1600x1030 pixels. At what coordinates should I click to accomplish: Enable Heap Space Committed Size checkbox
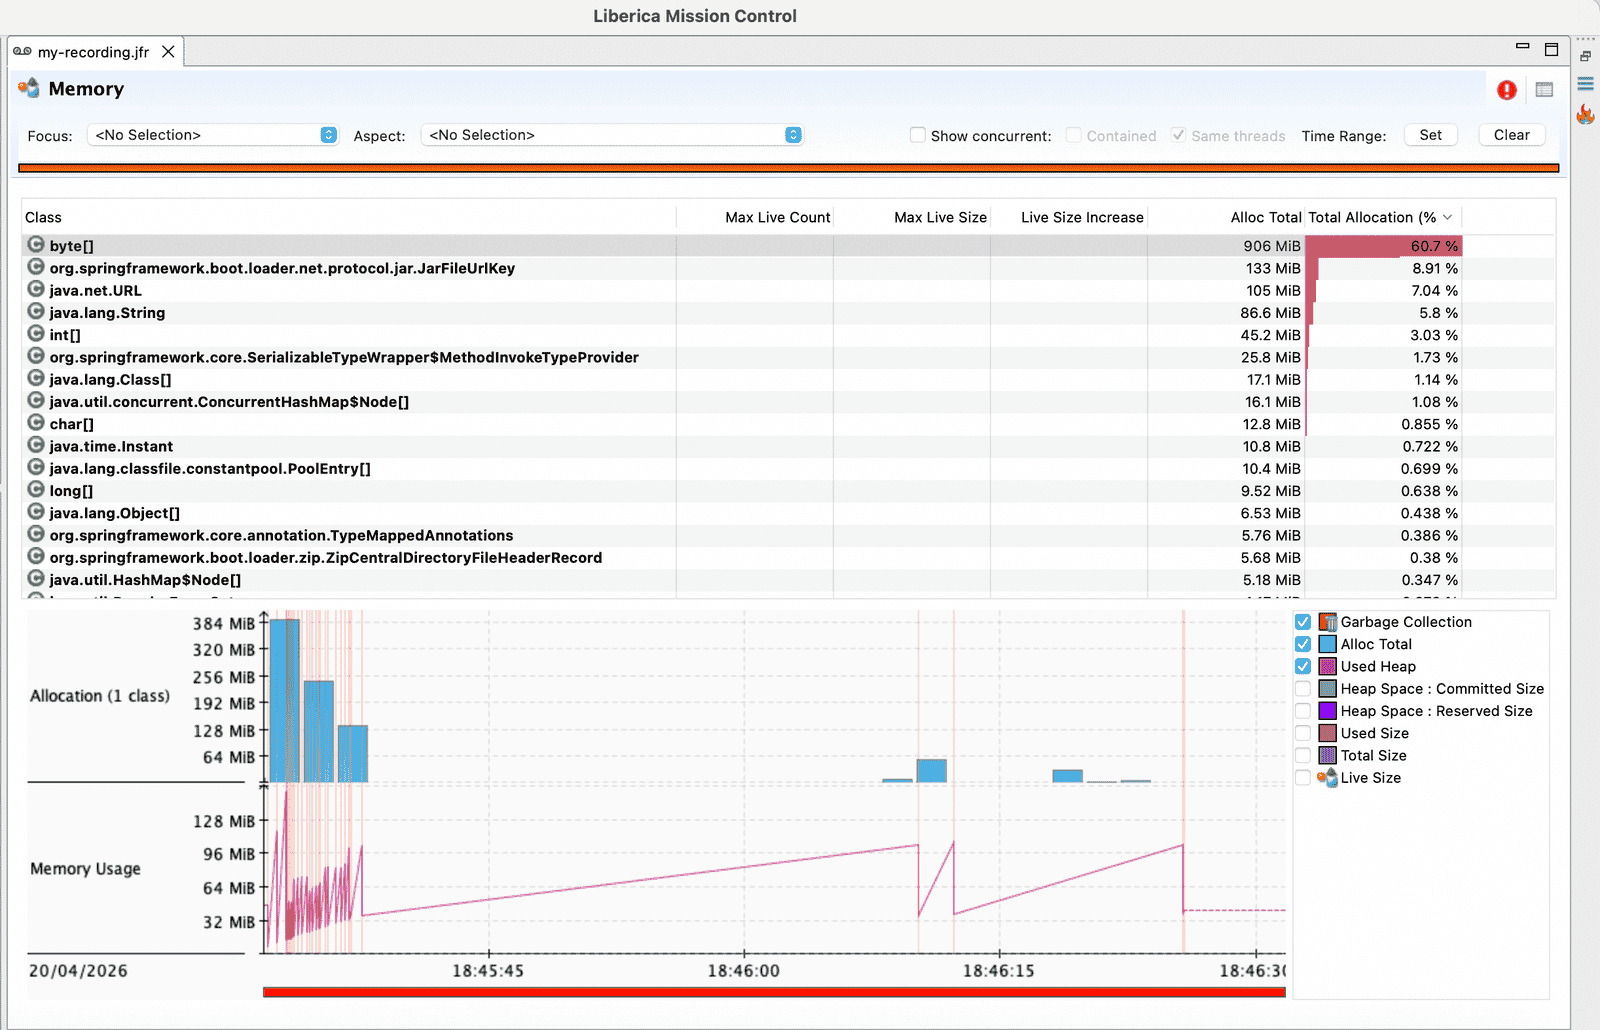1303,689
